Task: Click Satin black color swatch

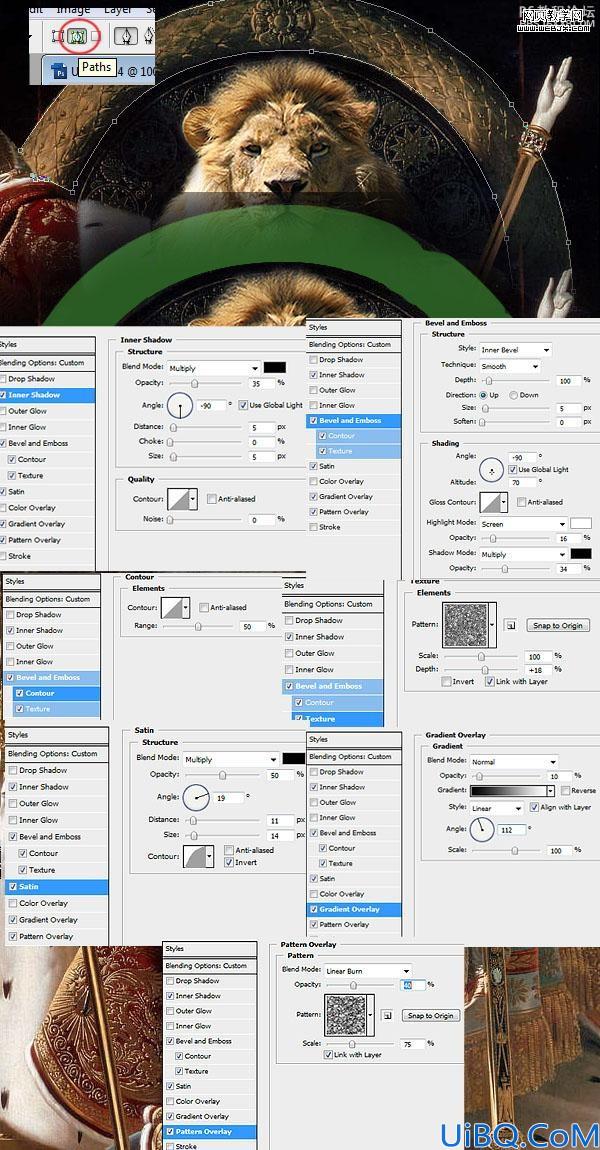Action: point(294,759)
